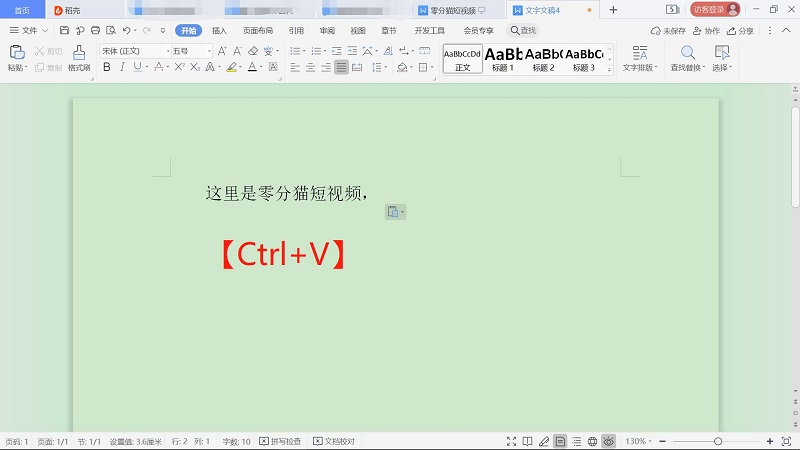800x450 pixels.
Task: Click the clear formatting eraser icon
Action: pyautogui.click(x=253, y=51)
